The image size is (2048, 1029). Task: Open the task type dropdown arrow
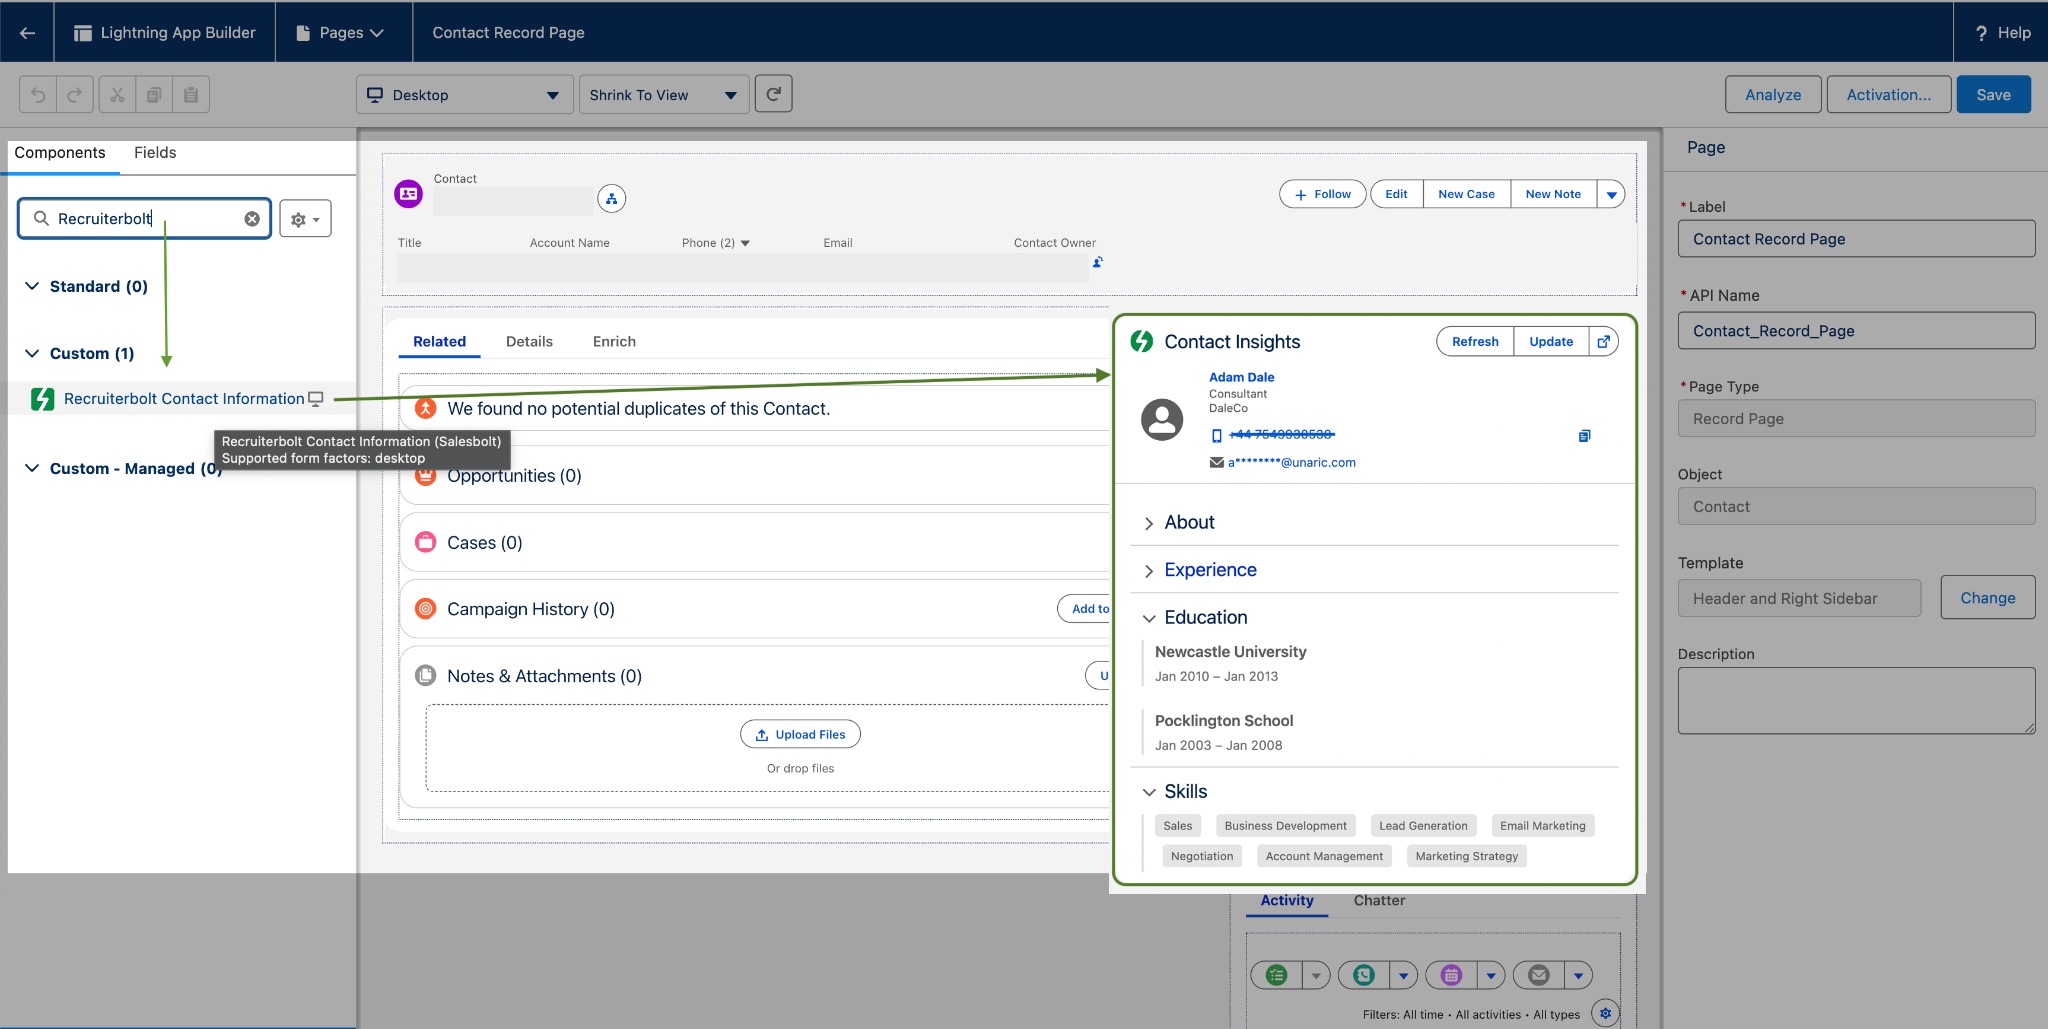point(1316,975)
